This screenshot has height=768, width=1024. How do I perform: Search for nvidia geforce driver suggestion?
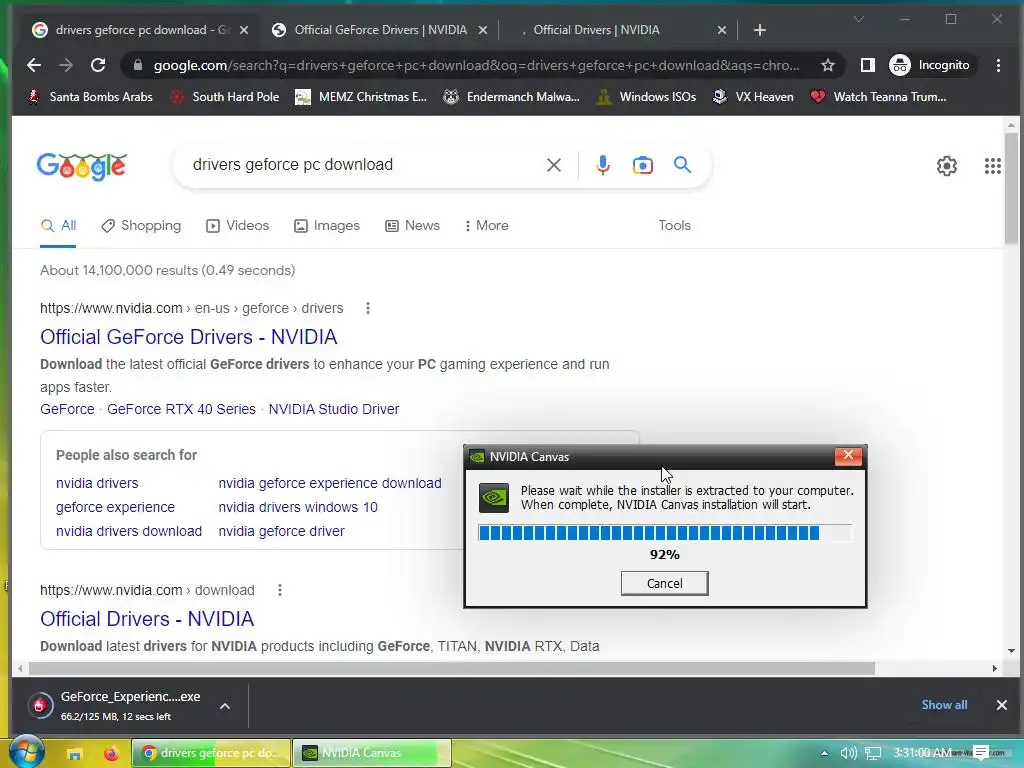281,532
